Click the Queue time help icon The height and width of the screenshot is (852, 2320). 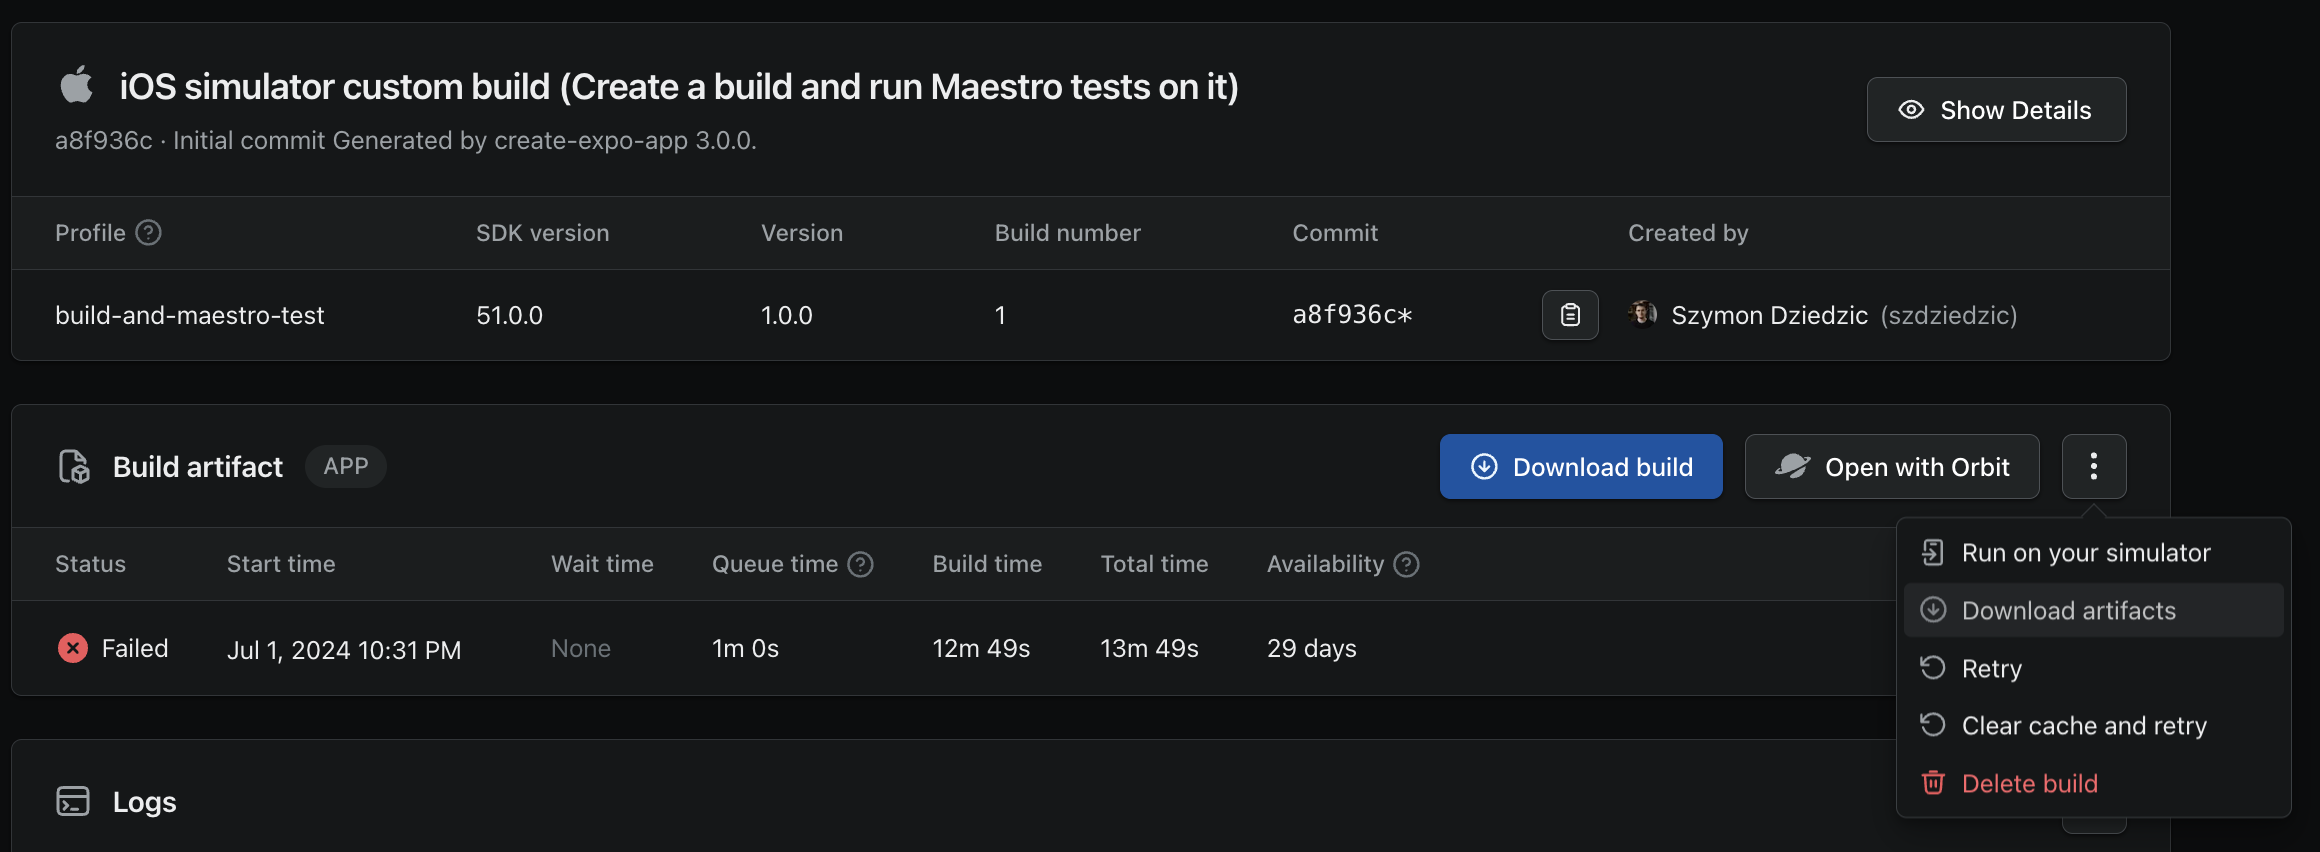tap(861, 565)
